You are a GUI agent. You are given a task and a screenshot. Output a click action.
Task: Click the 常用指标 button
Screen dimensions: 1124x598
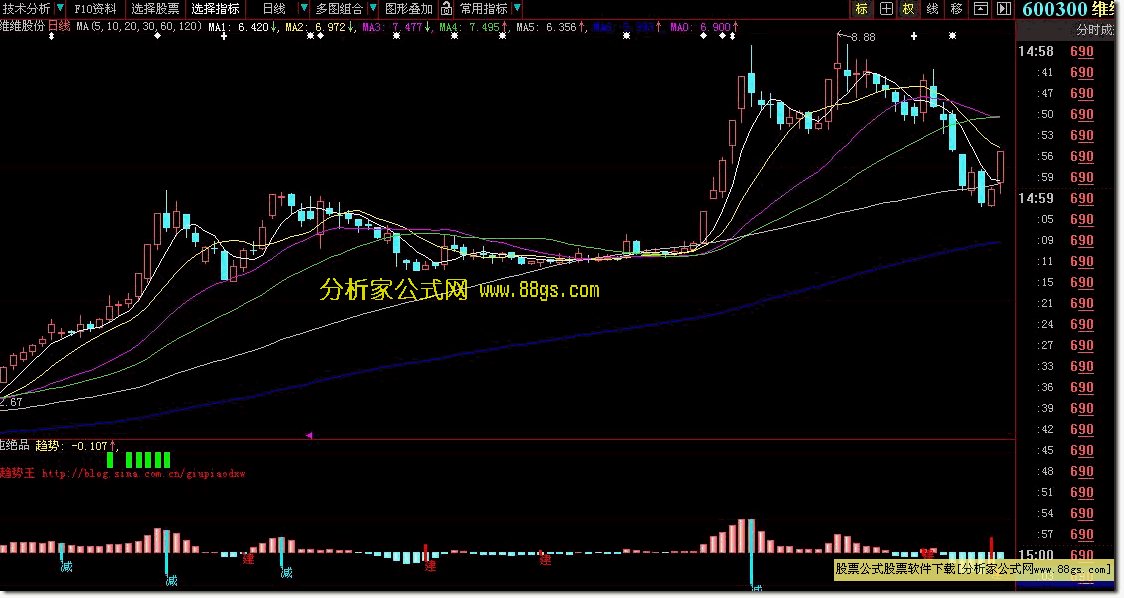pyautogui.click(x=484, y=9)
